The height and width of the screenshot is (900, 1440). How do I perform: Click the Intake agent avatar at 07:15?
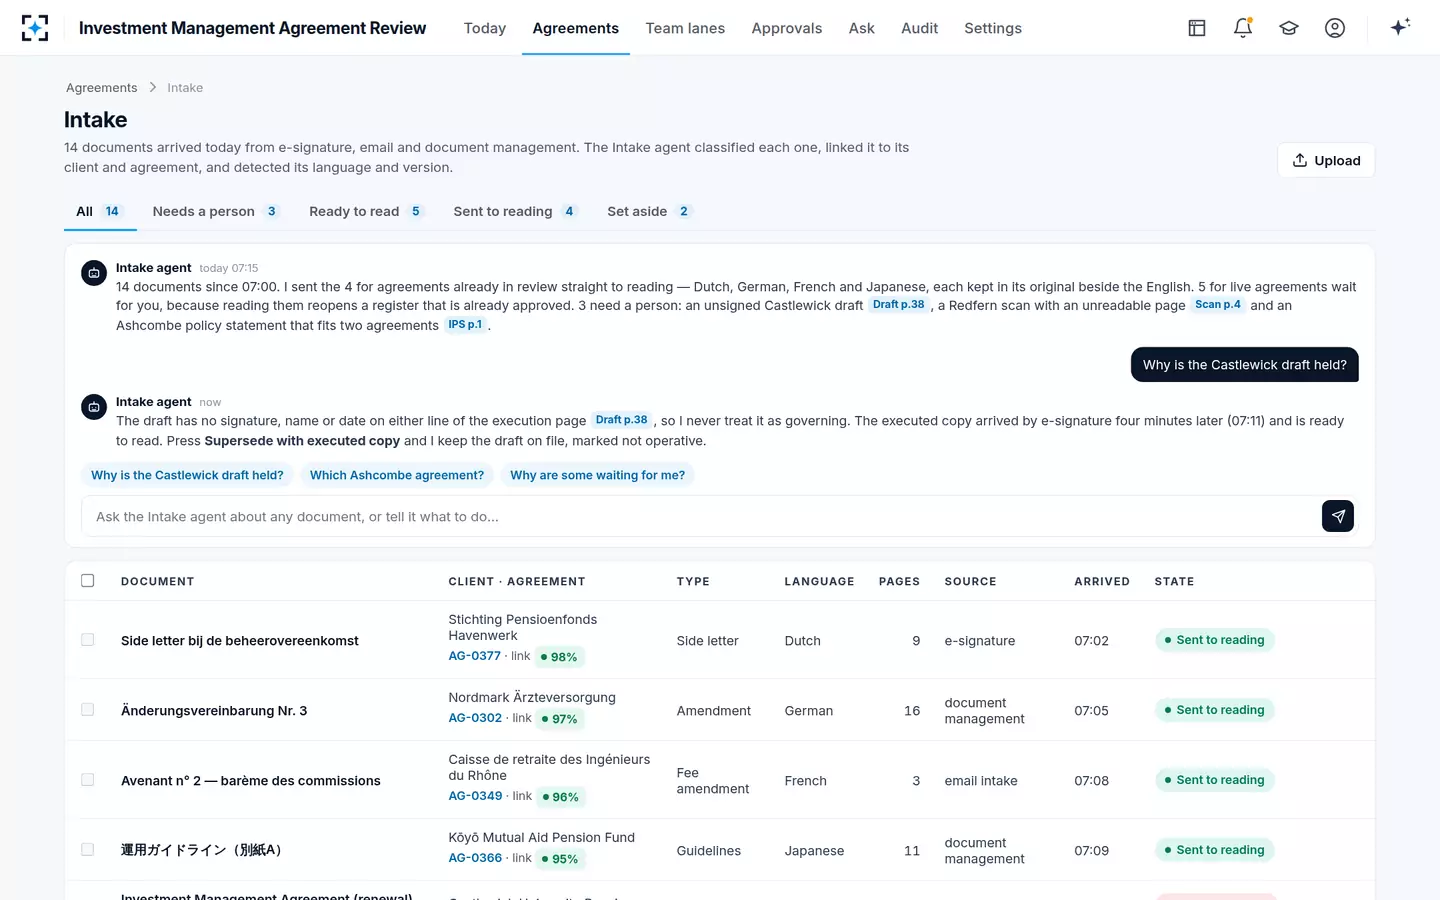pyautogui.click(x=94, y=273)
